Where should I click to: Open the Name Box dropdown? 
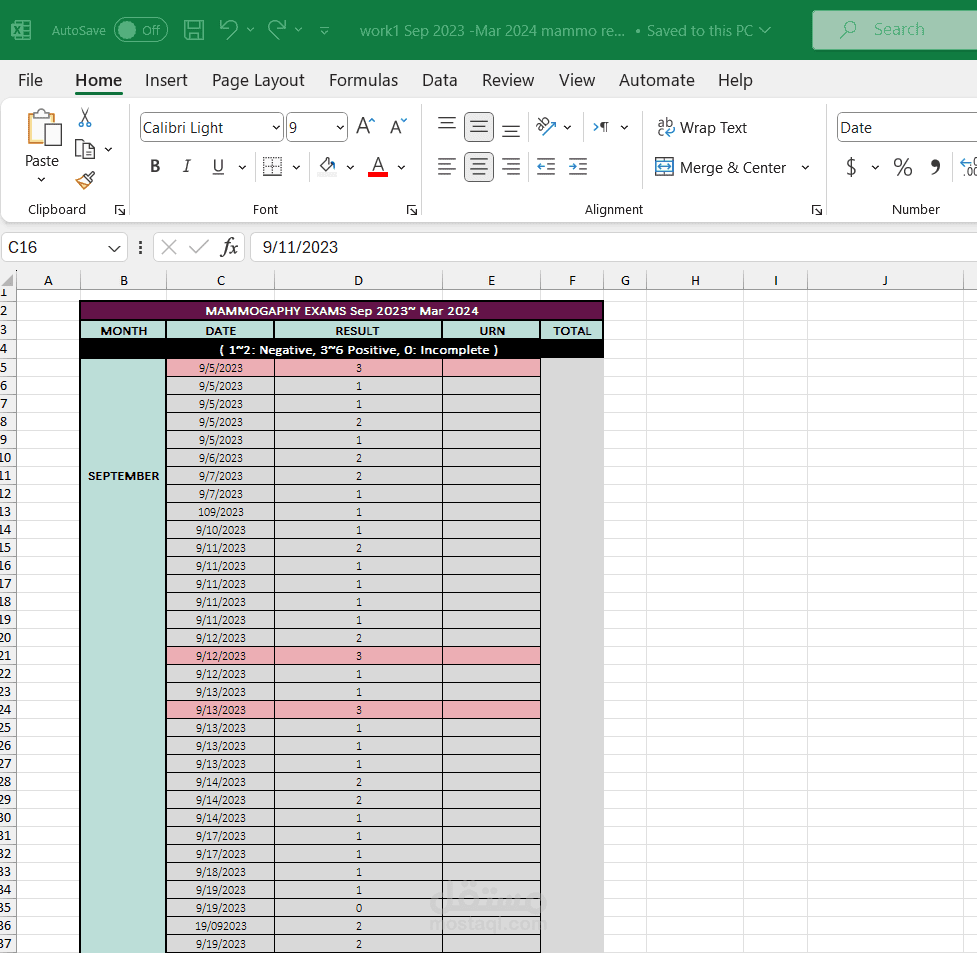click(114, 248)
